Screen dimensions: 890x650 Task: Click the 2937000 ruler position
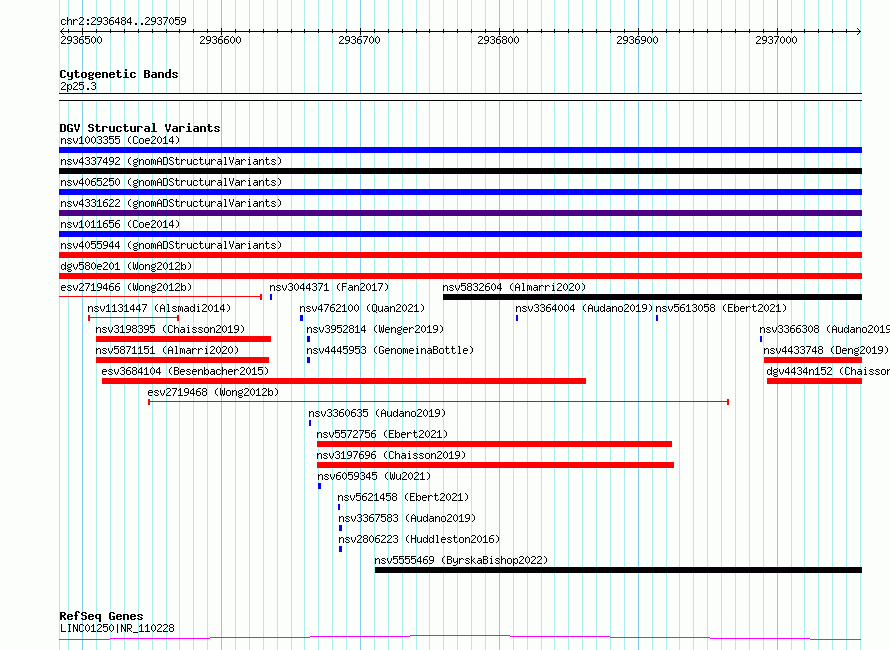point(776,40)
